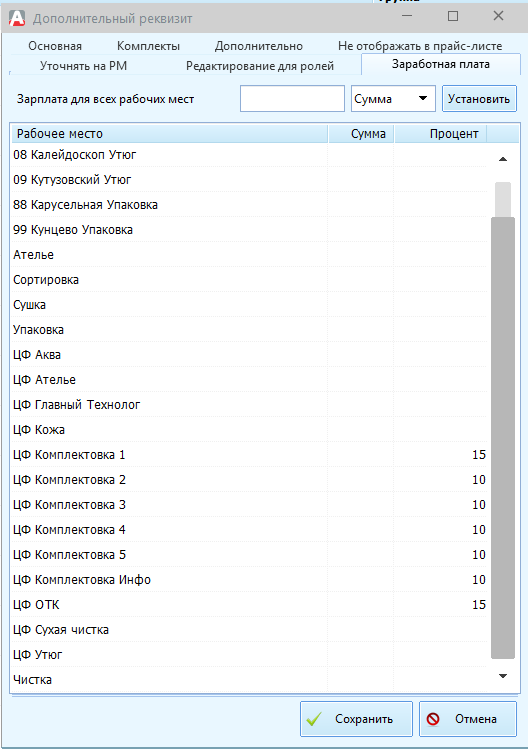Maximize the Дополнительный реквизит window
Viewport: 528px width, 749px height.
(x=453, y=16)
